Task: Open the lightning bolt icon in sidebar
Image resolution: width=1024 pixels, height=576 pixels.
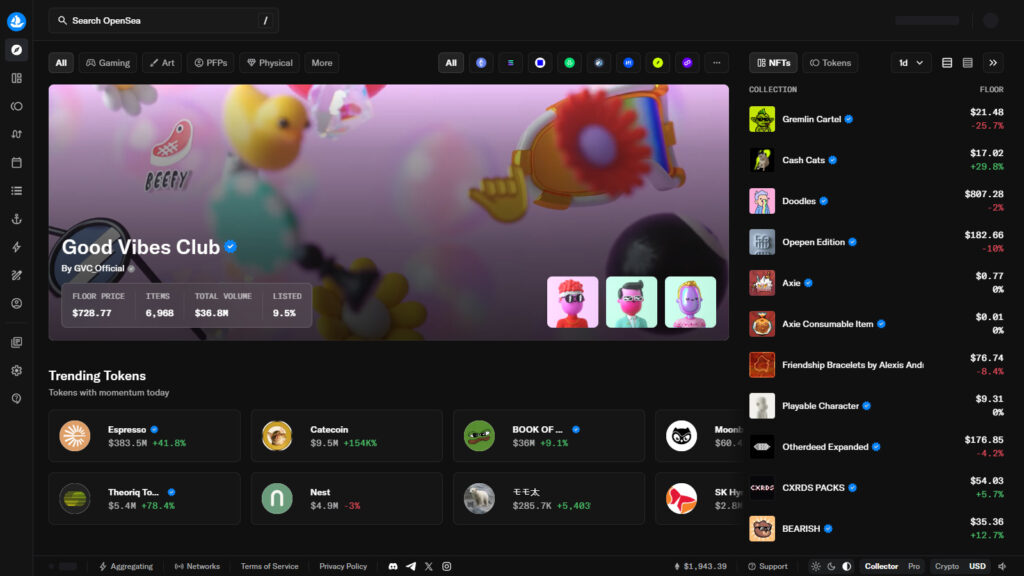Action: (x=16, y=247)
